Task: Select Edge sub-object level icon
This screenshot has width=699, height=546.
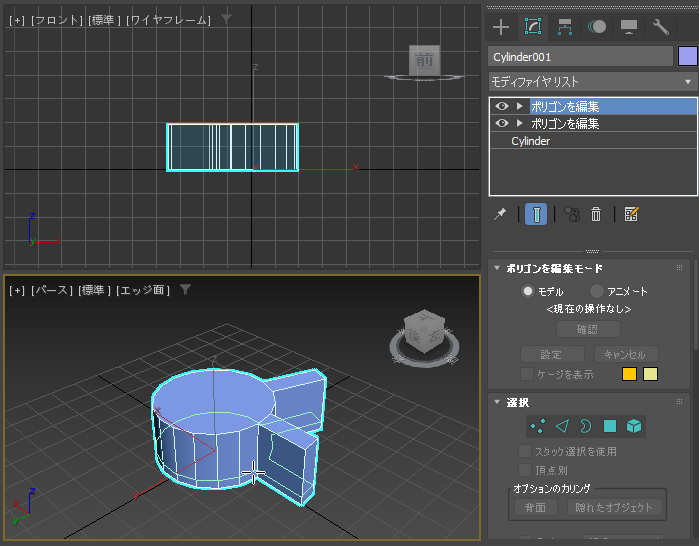Action: click(562, 427)
